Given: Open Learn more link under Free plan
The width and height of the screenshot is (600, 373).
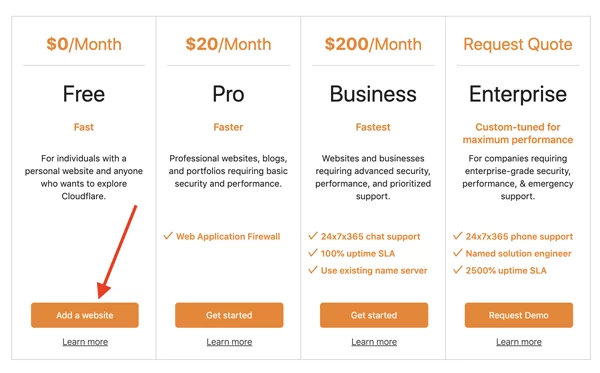Looking at the screenshot, I should [85, 342].
